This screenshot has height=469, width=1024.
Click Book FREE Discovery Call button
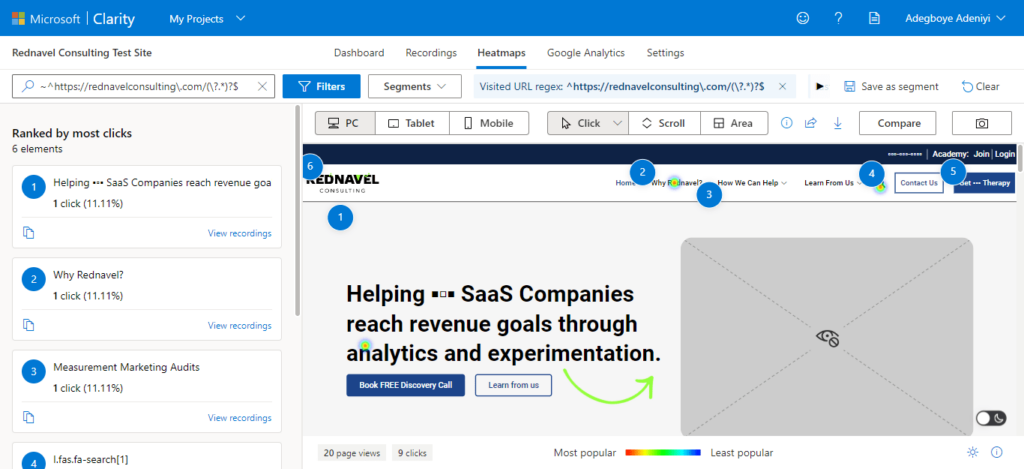tap(406, 385)
